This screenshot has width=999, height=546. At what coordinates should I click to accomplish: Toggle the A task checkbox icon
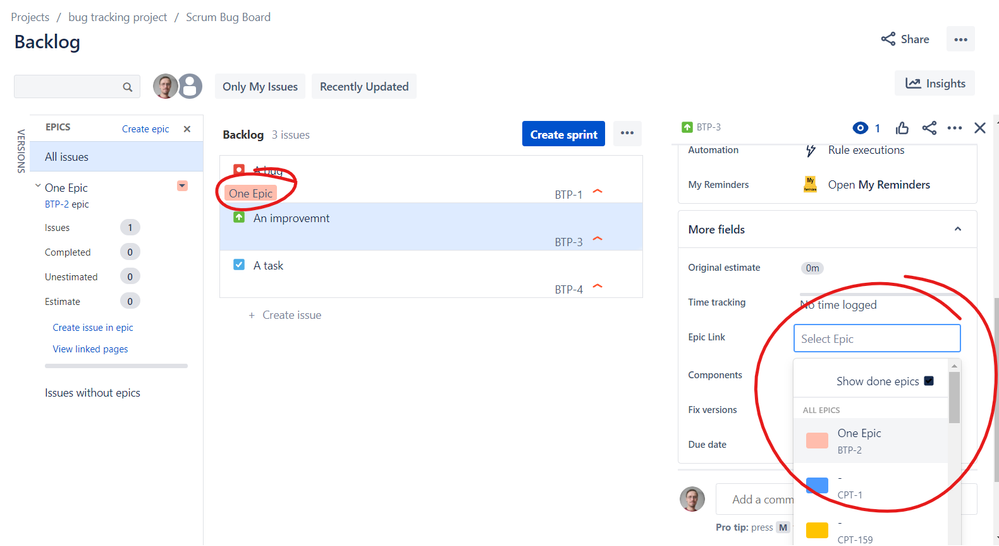(239, 264)
